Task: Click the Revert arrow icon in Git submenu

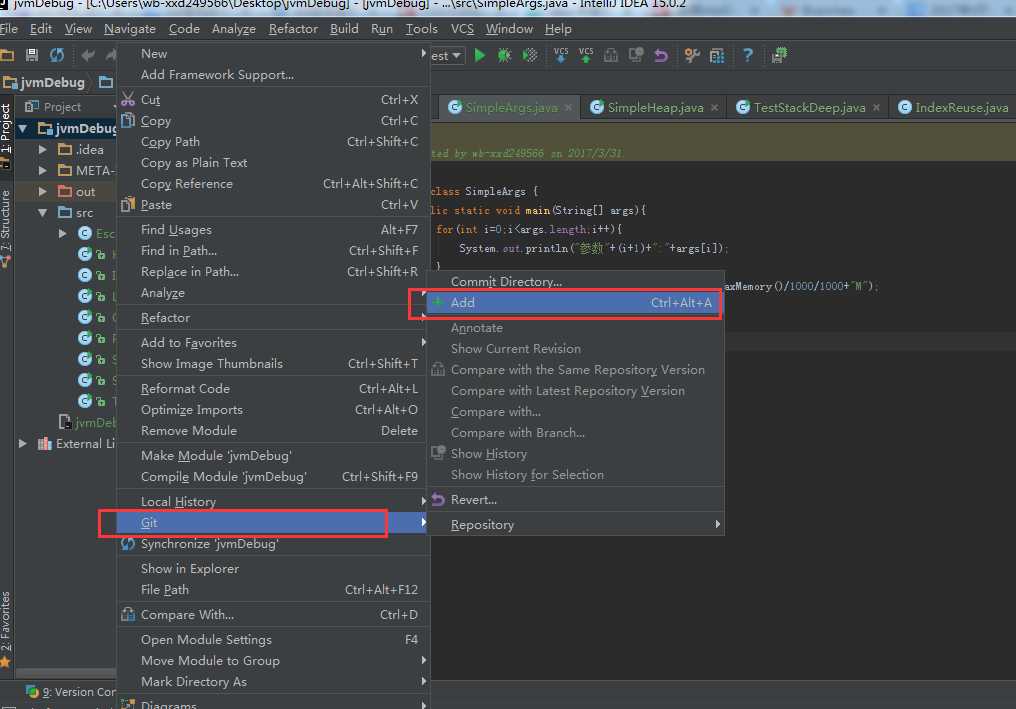Action: (x=438, y=500)
